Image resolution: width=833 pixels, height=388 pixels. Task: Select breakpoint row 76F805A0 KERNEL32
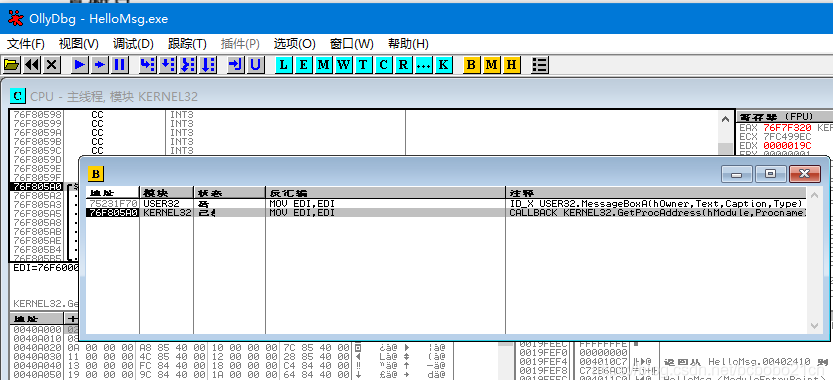[x=446, y=213]
